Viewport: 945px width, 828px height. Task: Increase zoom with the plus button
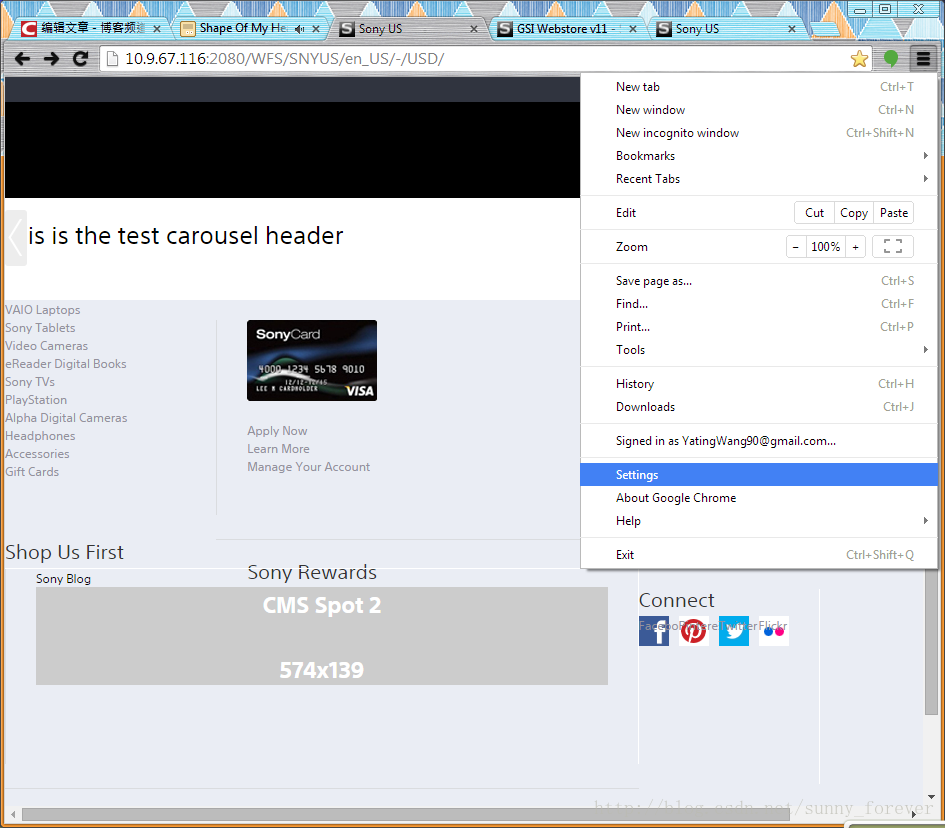tap(855, 246)
